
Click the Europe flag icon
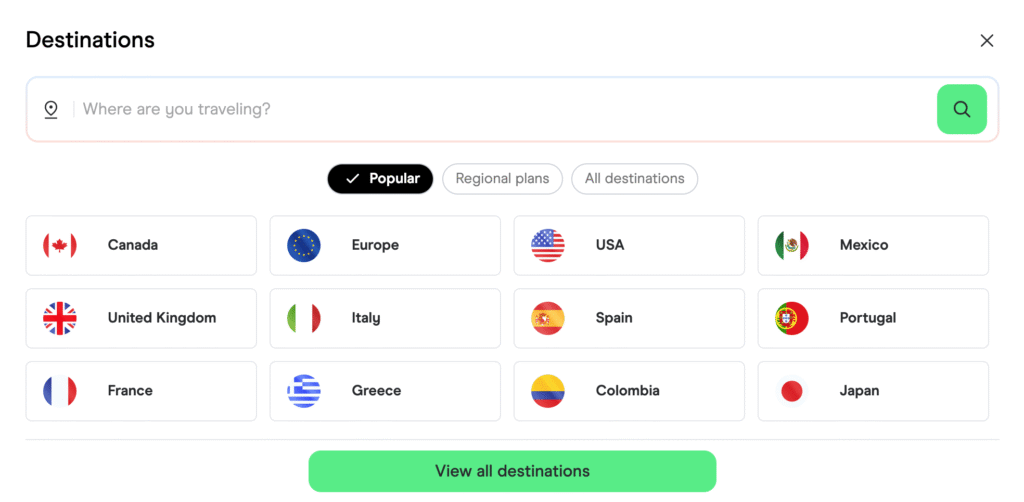(x=304, y=245)
